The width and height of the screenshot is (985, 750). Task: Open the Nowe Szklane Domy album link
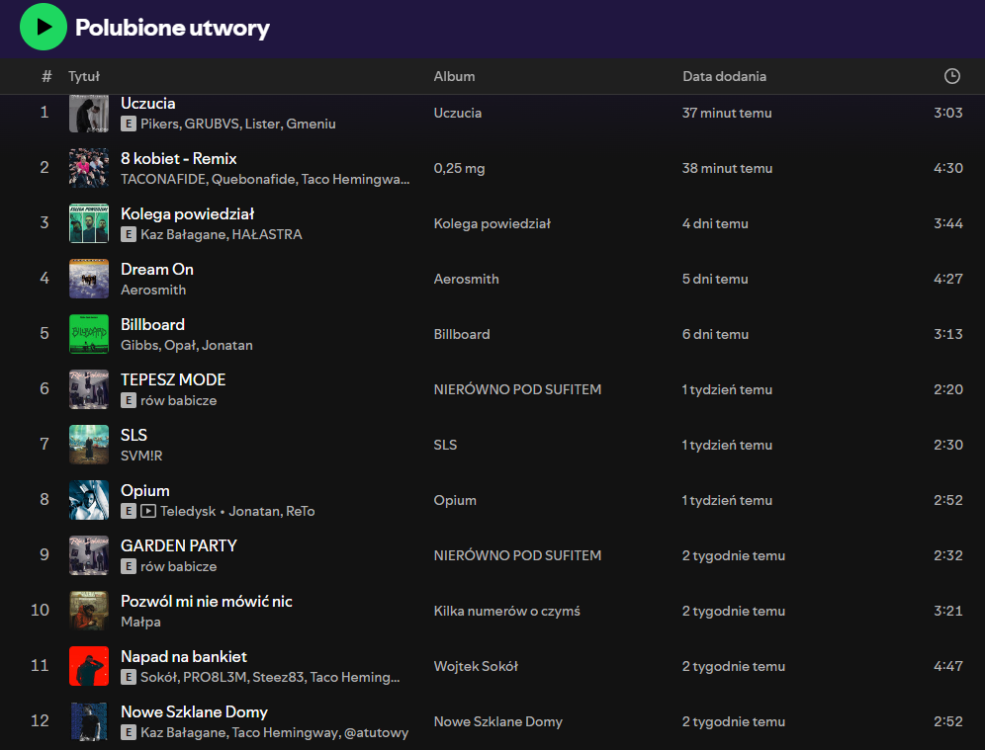(498, 721)
